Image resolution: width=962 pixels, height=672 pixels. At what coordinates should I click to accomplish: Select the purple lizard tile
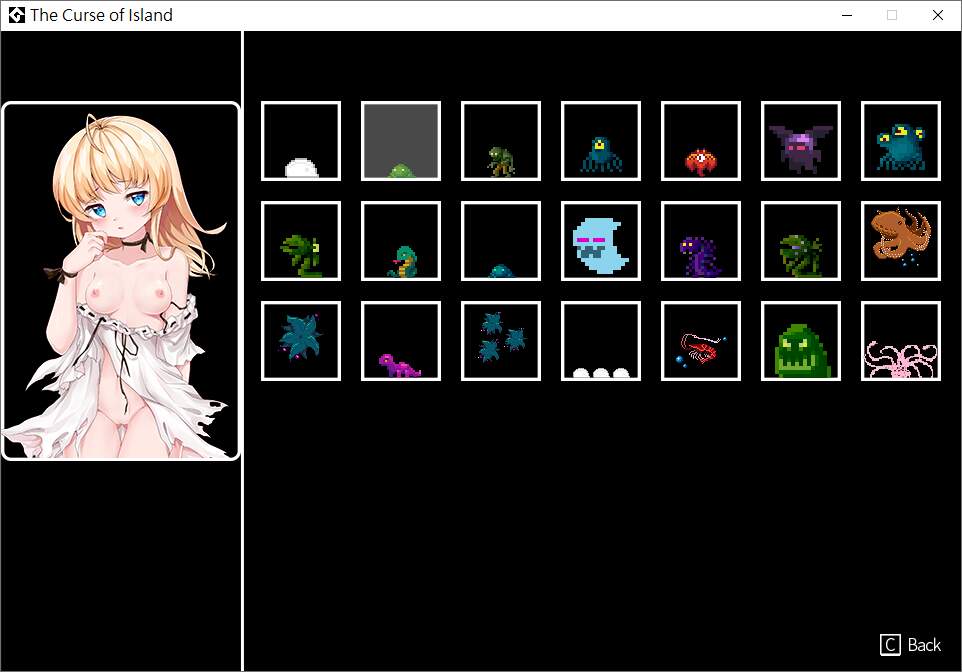point(401,341)
